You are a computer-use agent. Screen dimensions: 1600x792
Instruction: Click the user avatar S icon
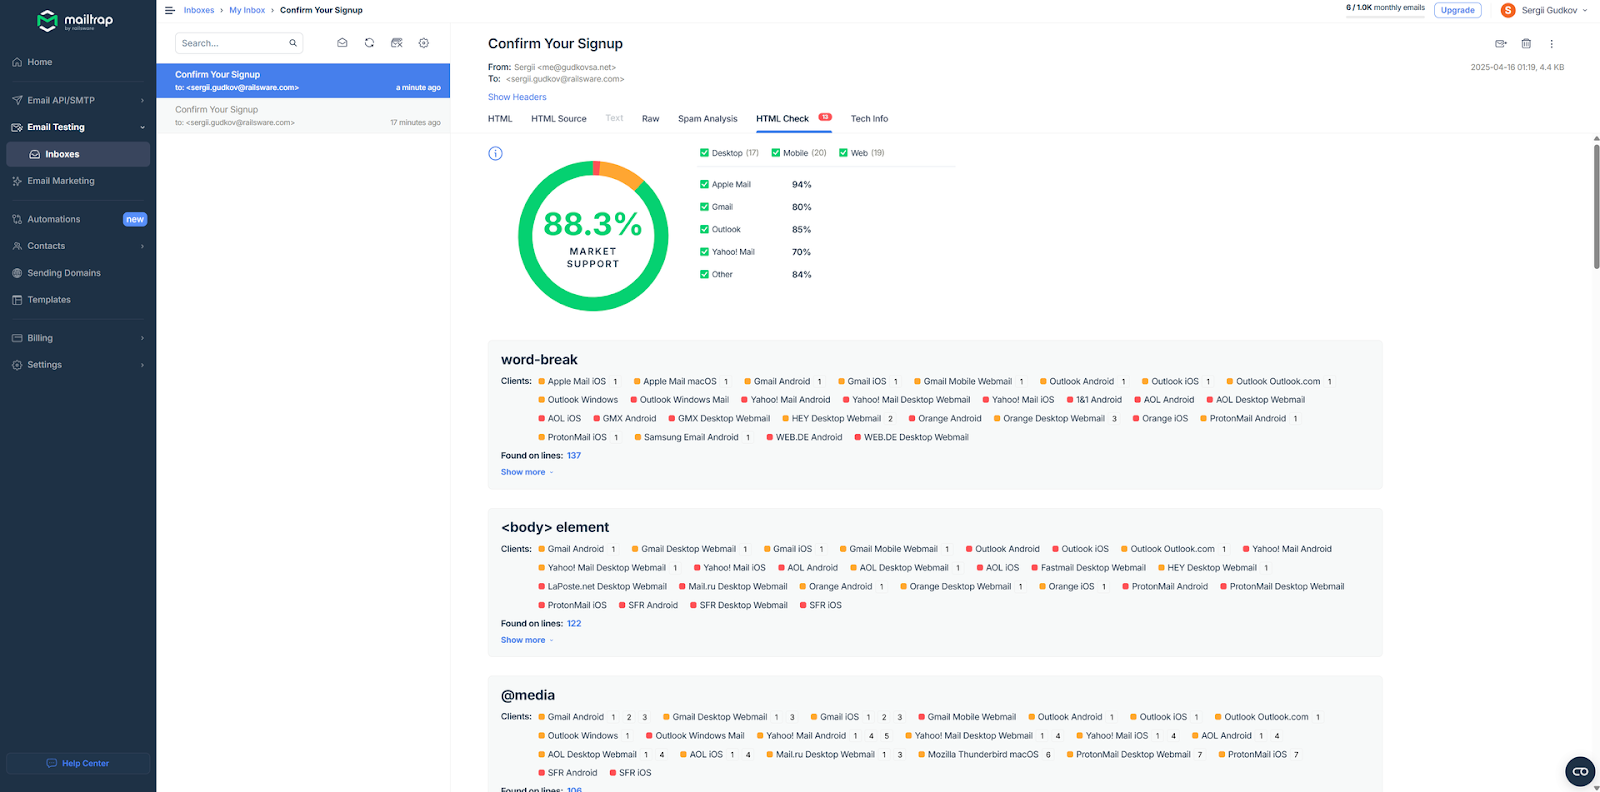(1508, 10)
